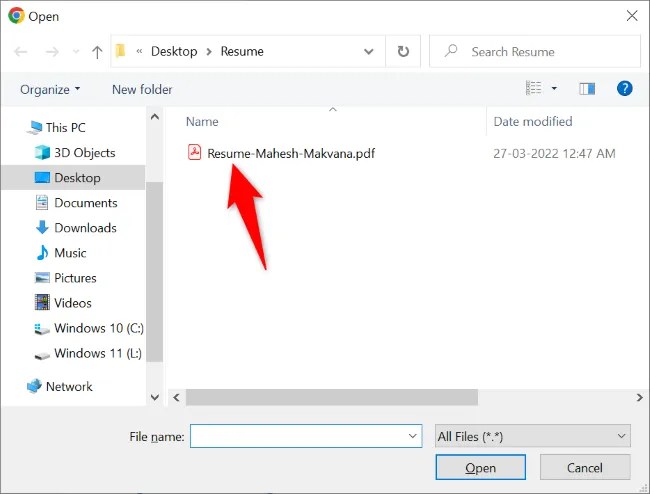The image size is (650, 494).
Task: Open the Organize menu
Action: [50, 90]
